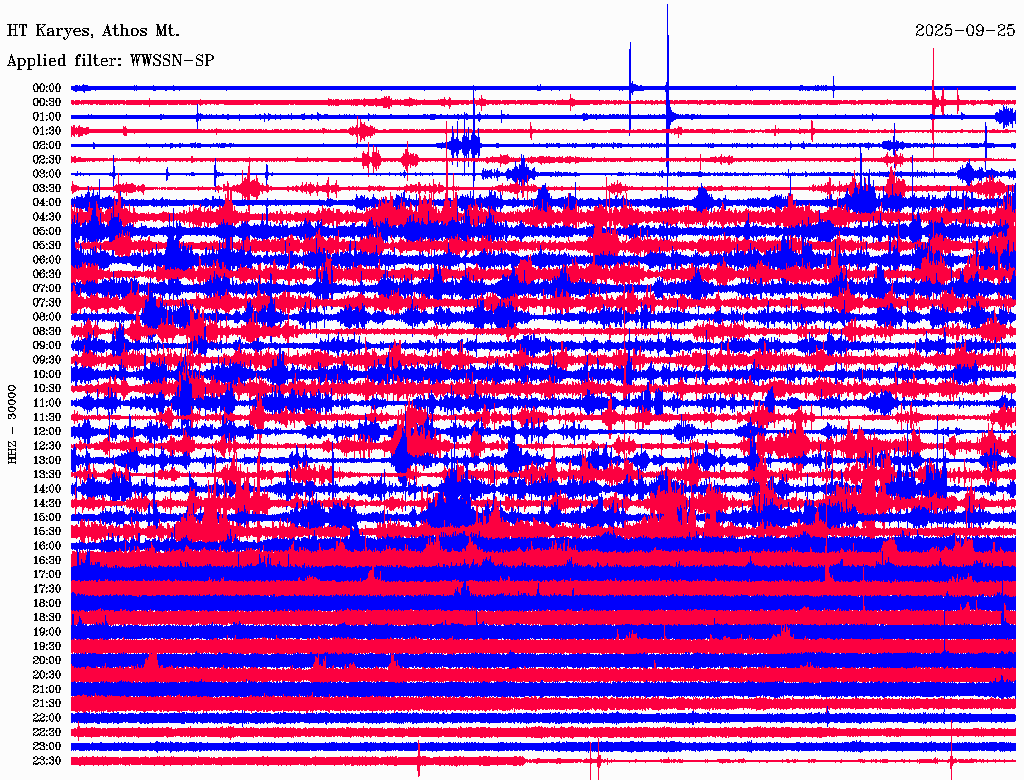This screenshot has width=1024, height=780.
Task: Select the 22:00 time label
Action: (x=46, y=718)
